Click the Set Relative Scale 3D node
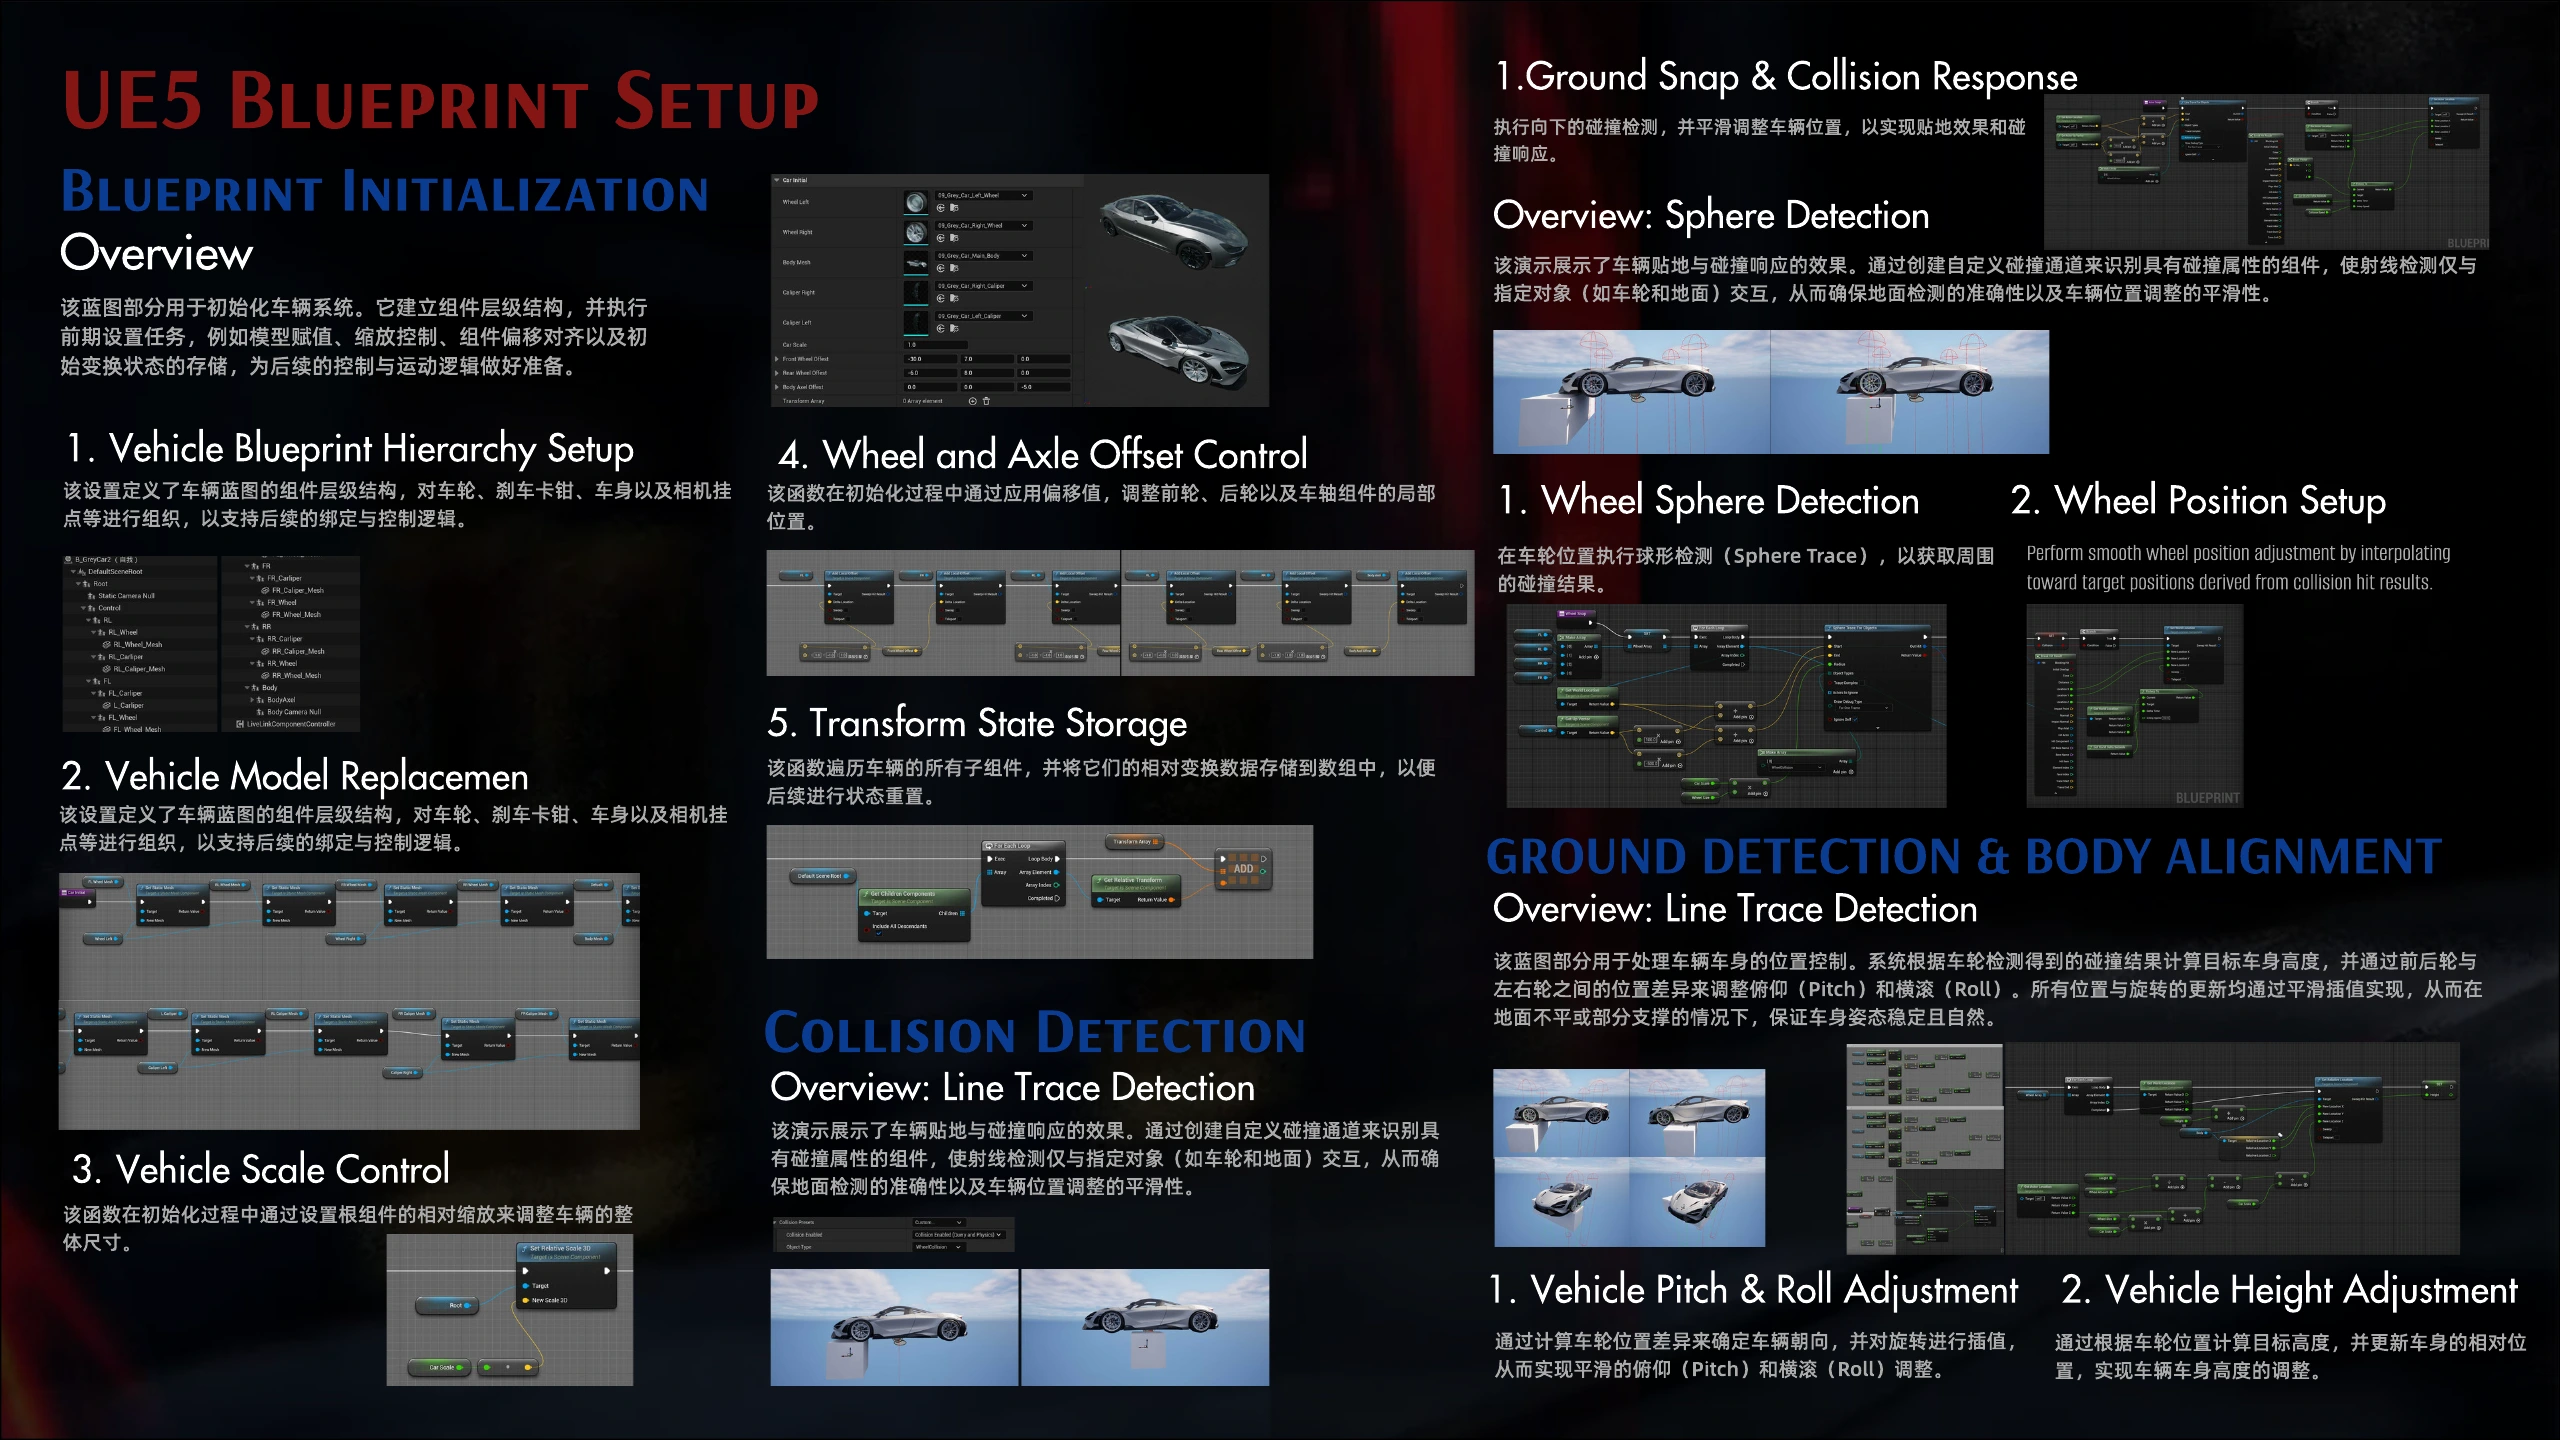The width and height of the screenshot is (2560, 1440). 567,1275
